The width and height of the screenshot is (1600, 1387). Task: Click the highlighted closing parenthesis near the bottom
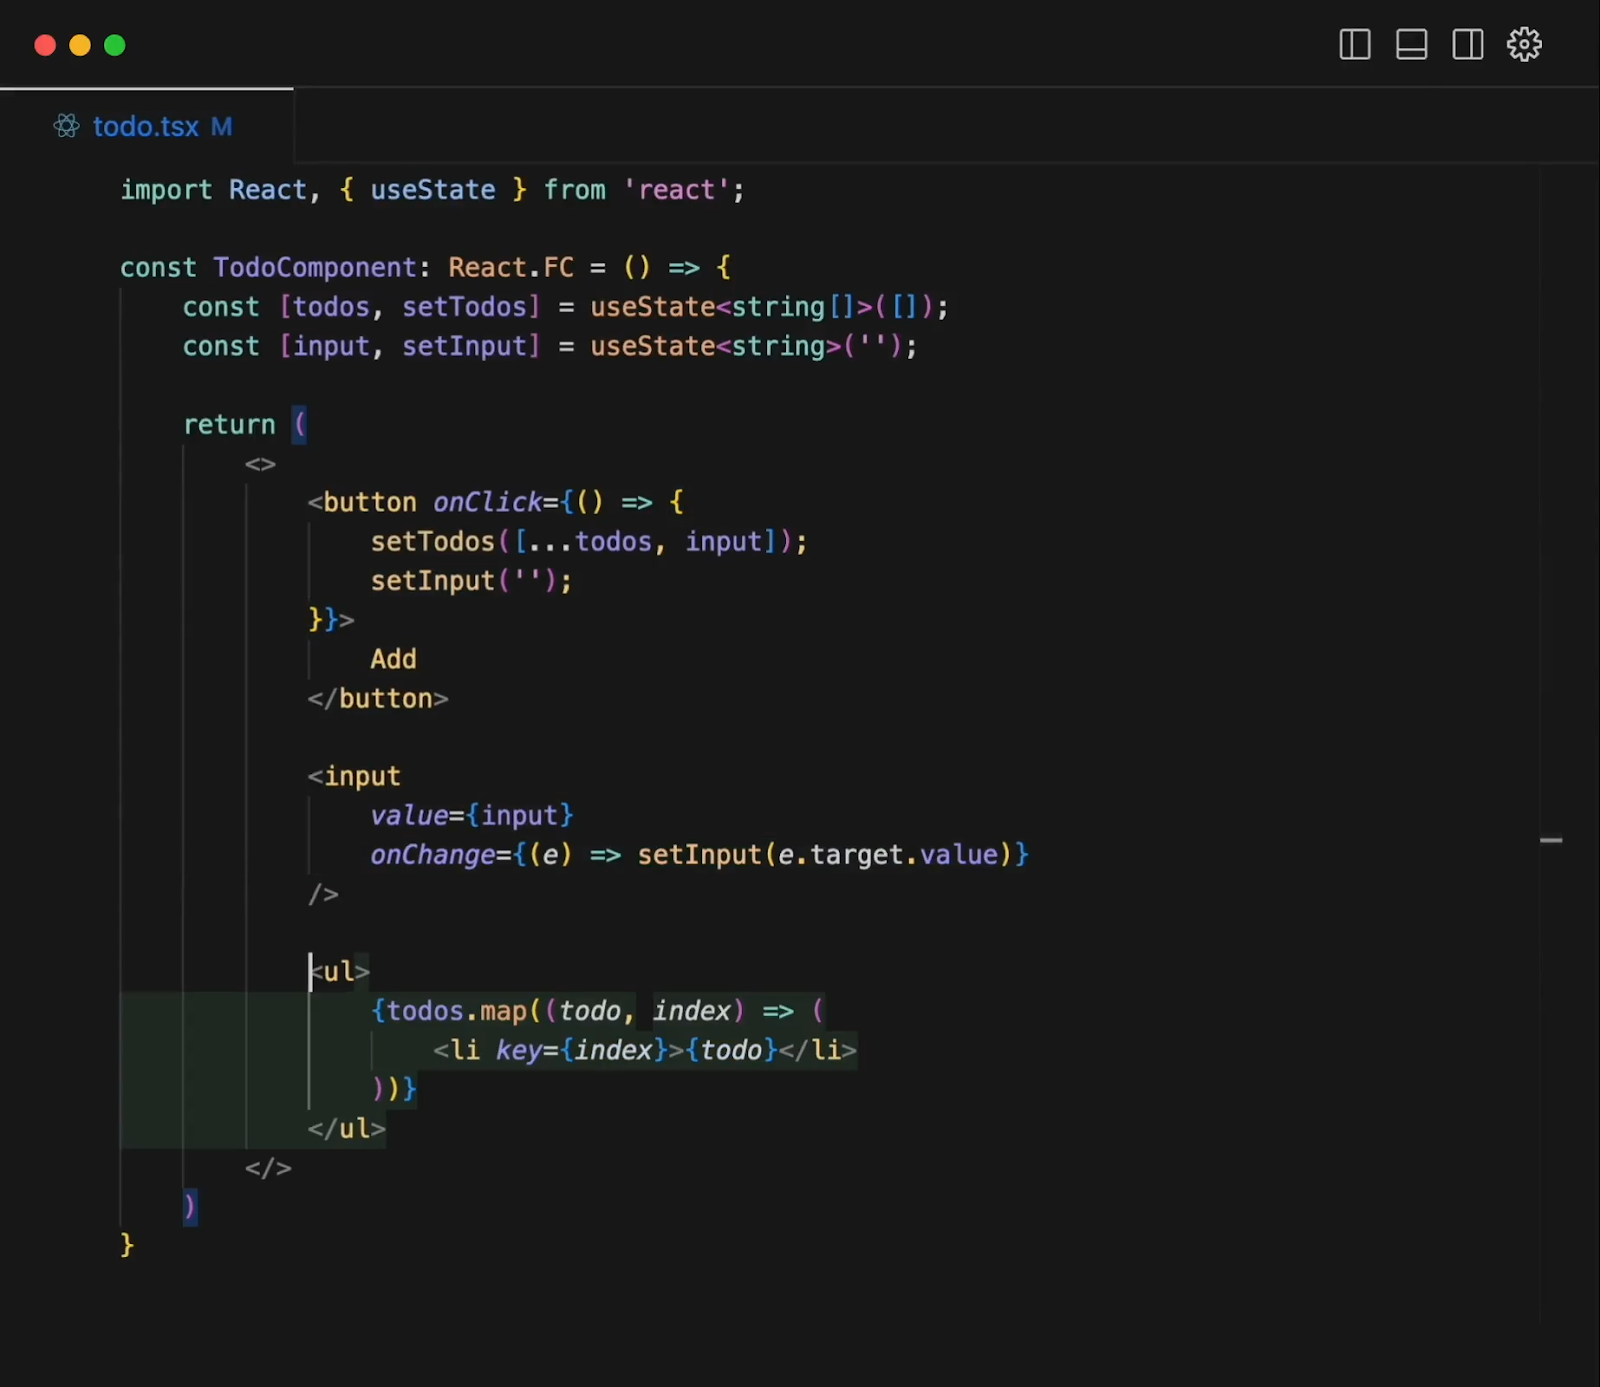click(x=189, y=1207)
